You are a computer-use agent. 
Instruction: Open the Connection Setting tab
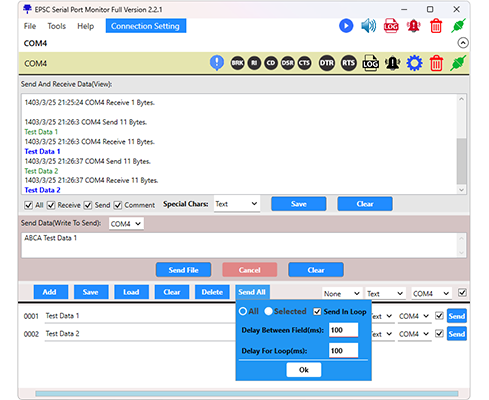tap(146, 26)
